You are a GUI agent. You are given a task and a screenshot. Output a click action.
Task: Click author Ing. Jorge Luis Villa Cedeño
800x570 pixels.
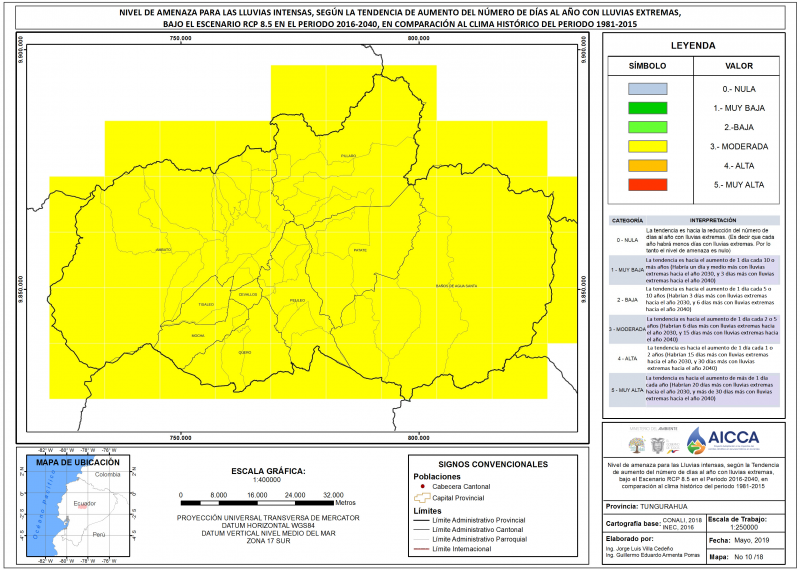(639, 548)
